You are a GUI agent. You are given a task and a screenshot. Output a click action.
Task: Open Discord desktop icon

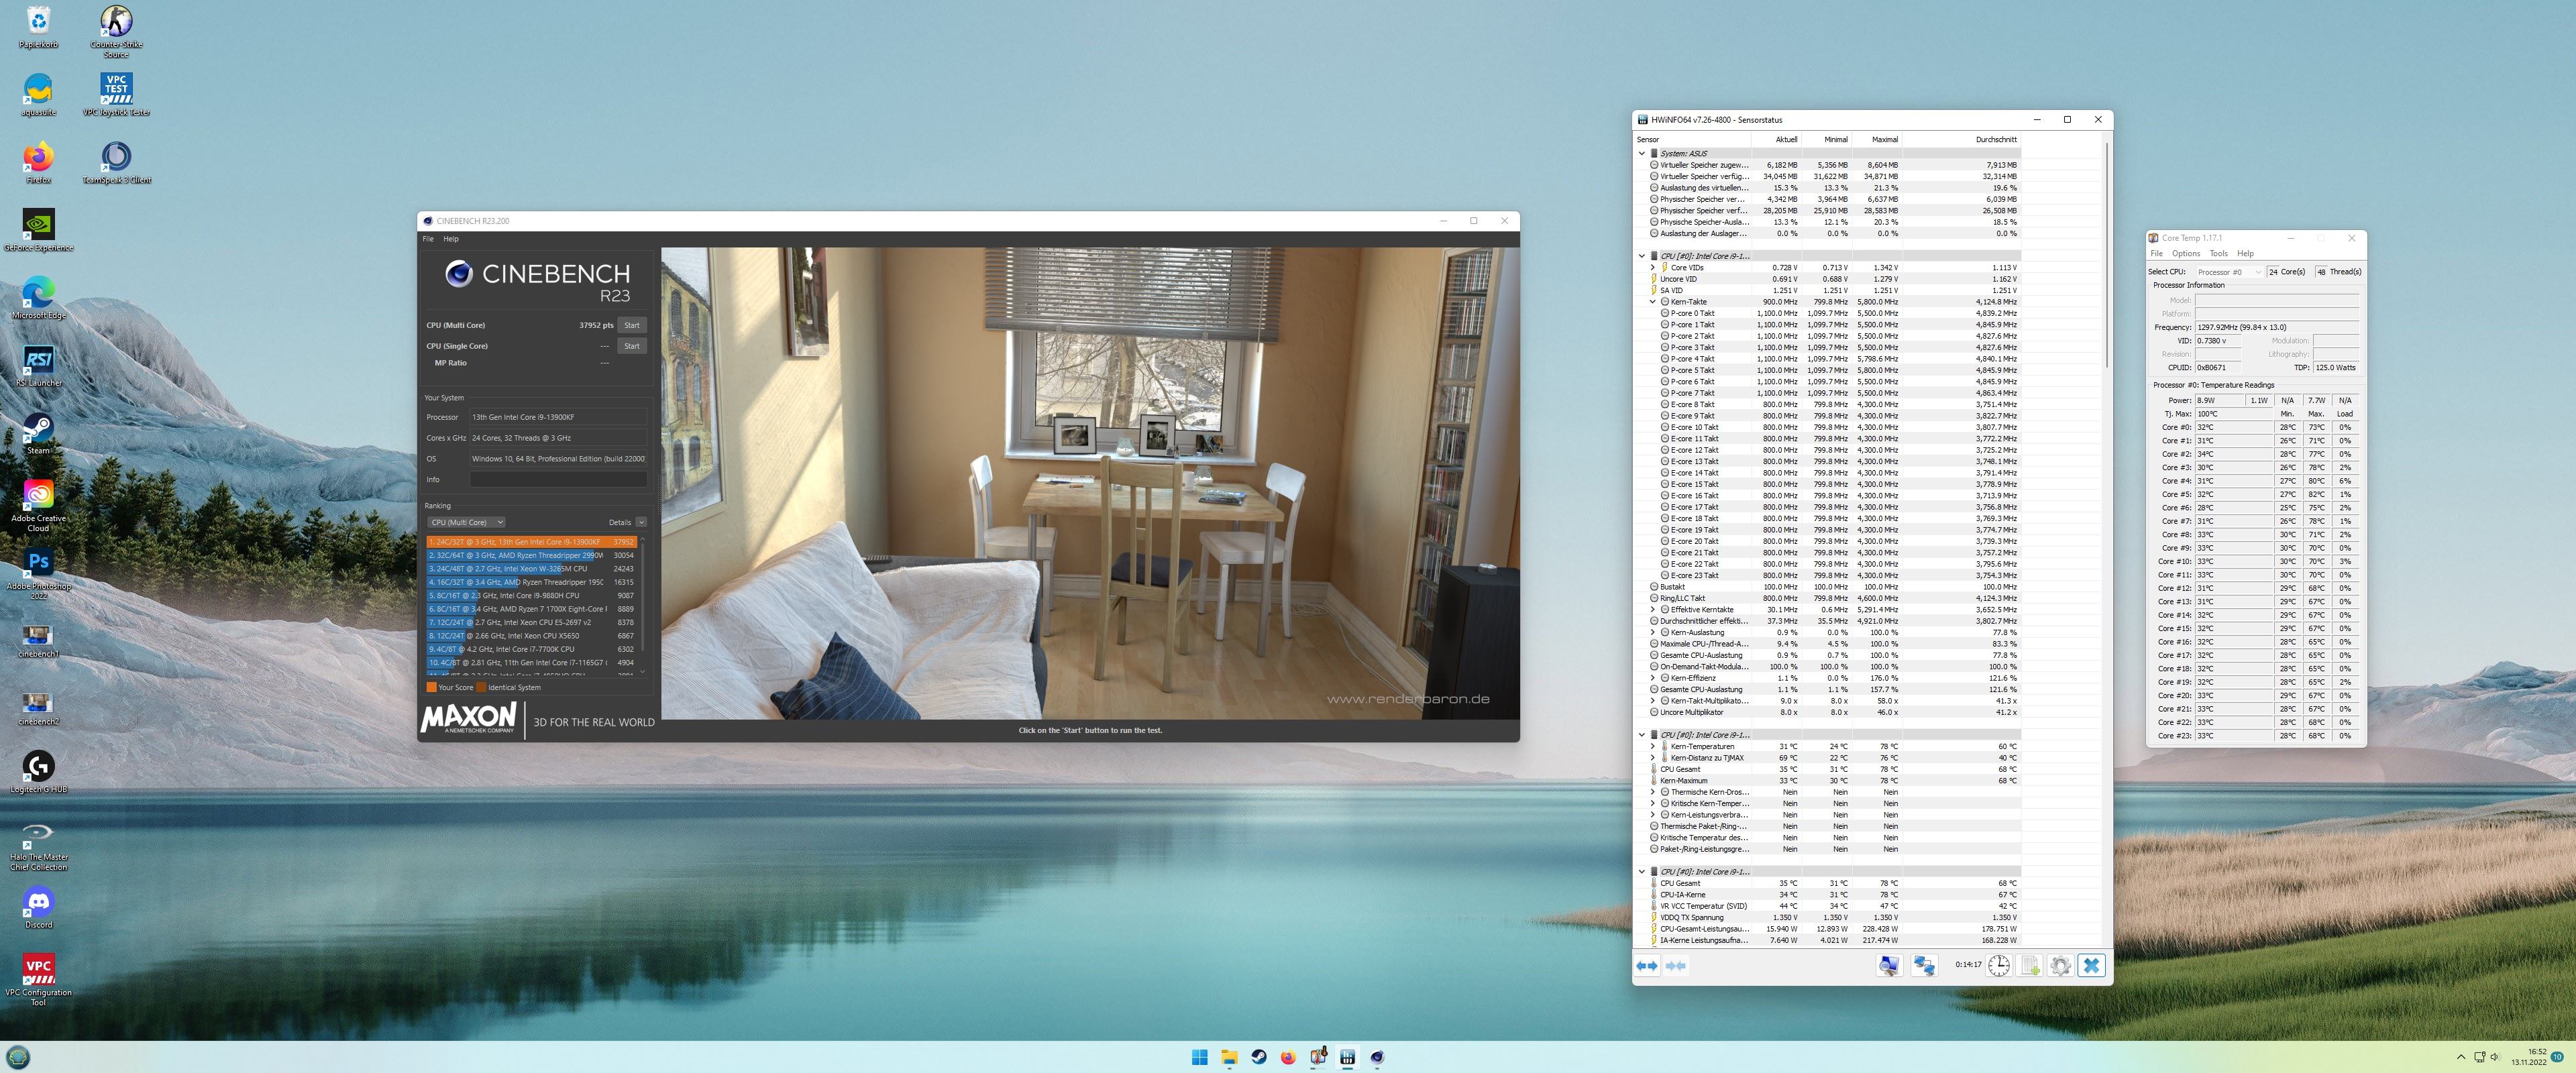click(38, 908)
